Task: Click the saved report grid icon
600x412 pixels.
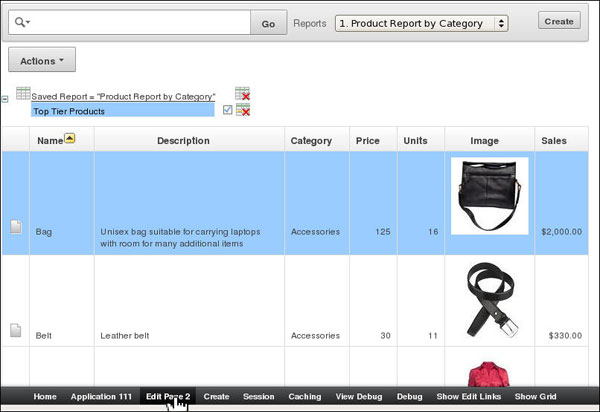Action: (x=23, y=93)
